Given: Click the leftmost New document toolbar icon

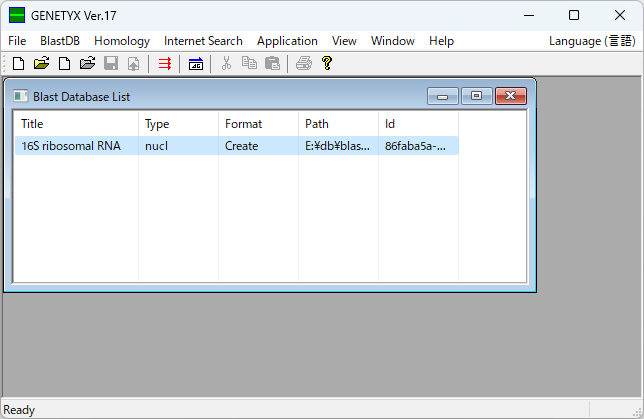Looking at the screenshot, I should pyautogui.click(x=18, y=63).
